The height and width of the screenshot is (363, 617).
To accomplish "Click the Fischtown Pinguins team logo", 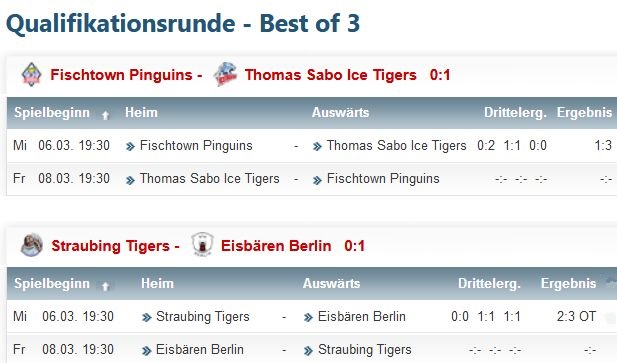I will [31, 74].
